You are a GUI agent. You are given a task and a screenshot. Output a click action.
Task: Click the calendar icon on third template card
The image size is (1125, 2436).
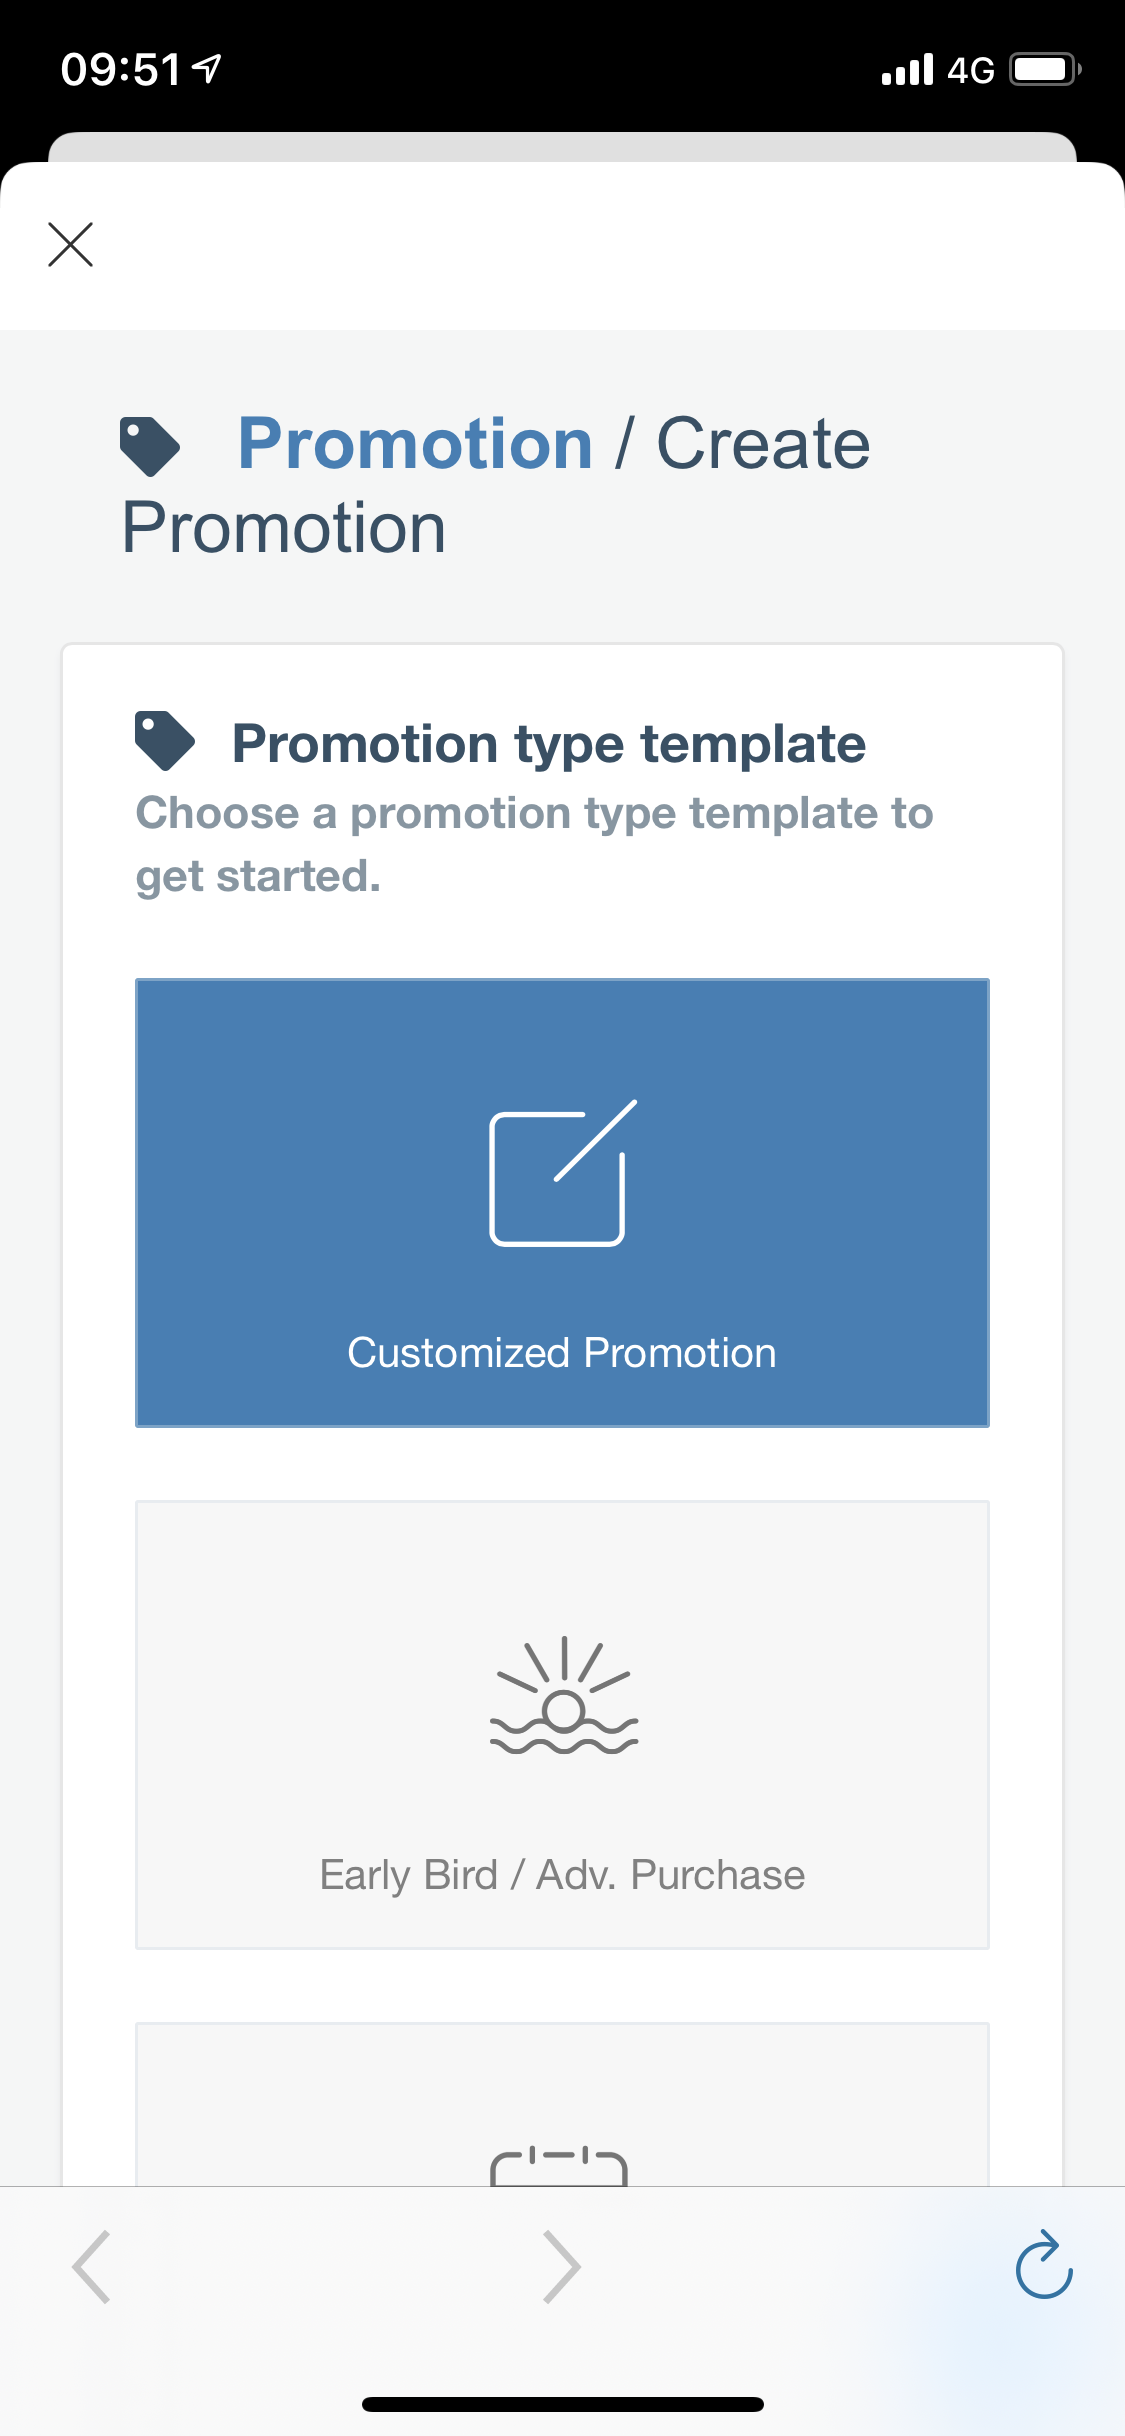point(559,2166)
